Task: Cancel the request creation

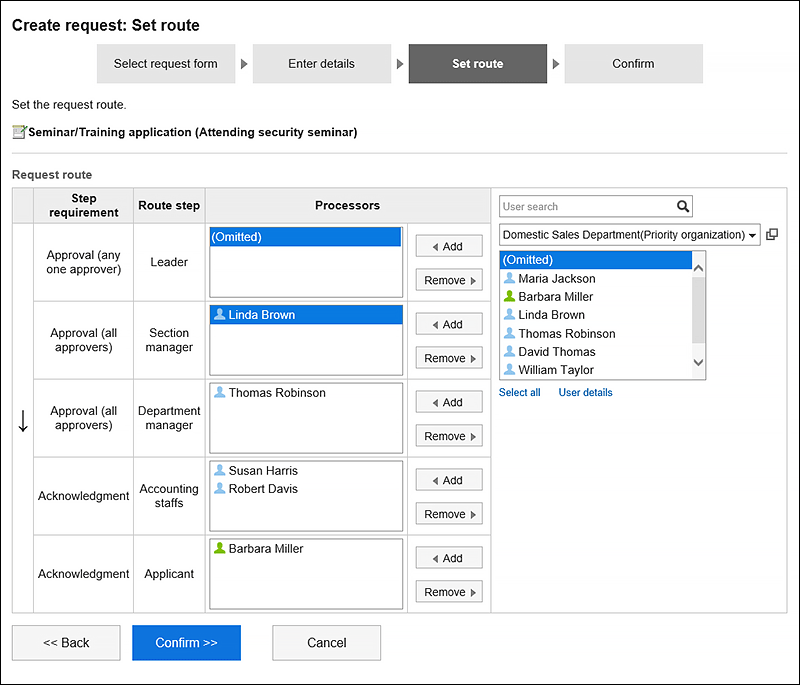Action: 327,643
